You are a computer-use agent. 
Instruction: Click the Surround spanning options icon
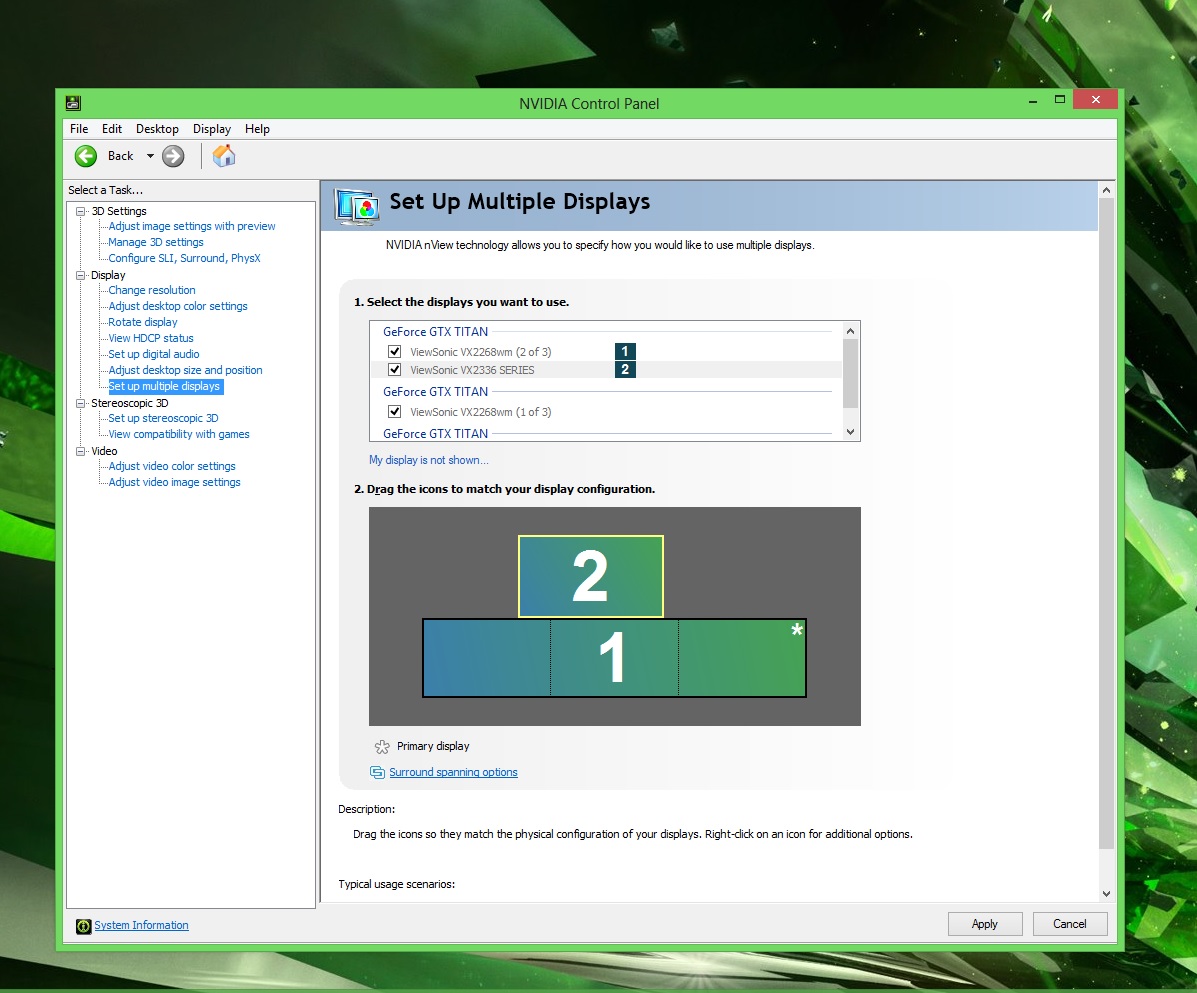point(377,773)
